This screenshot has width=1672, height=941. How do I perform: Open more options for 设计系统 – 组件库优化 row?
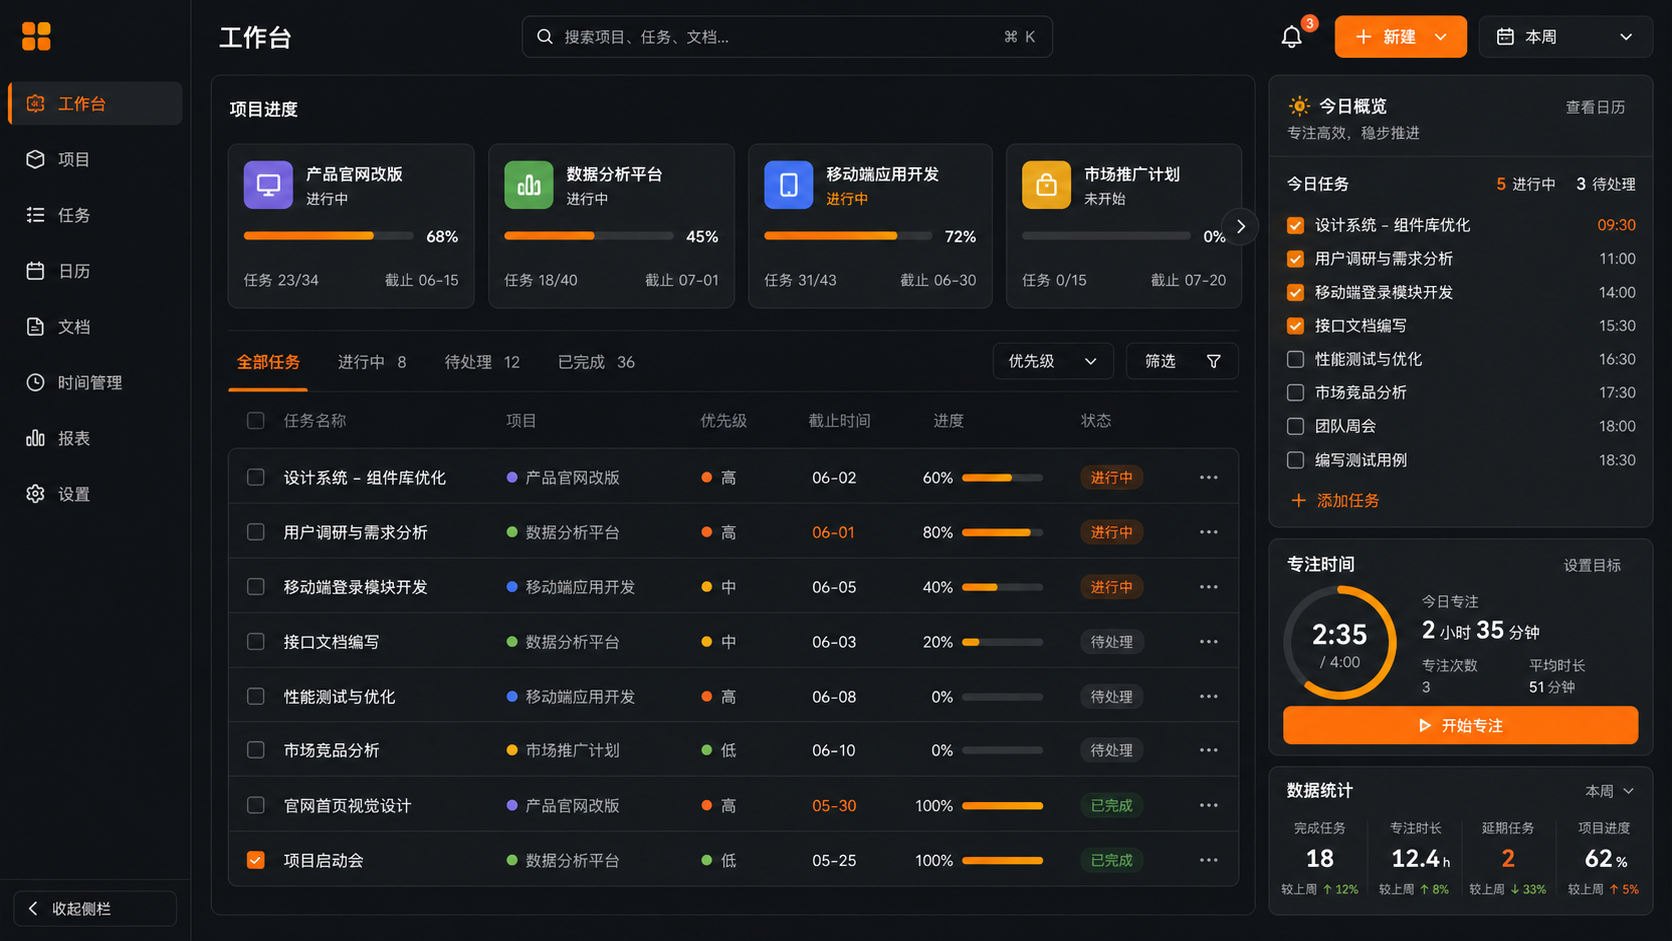coord(1209,478)
